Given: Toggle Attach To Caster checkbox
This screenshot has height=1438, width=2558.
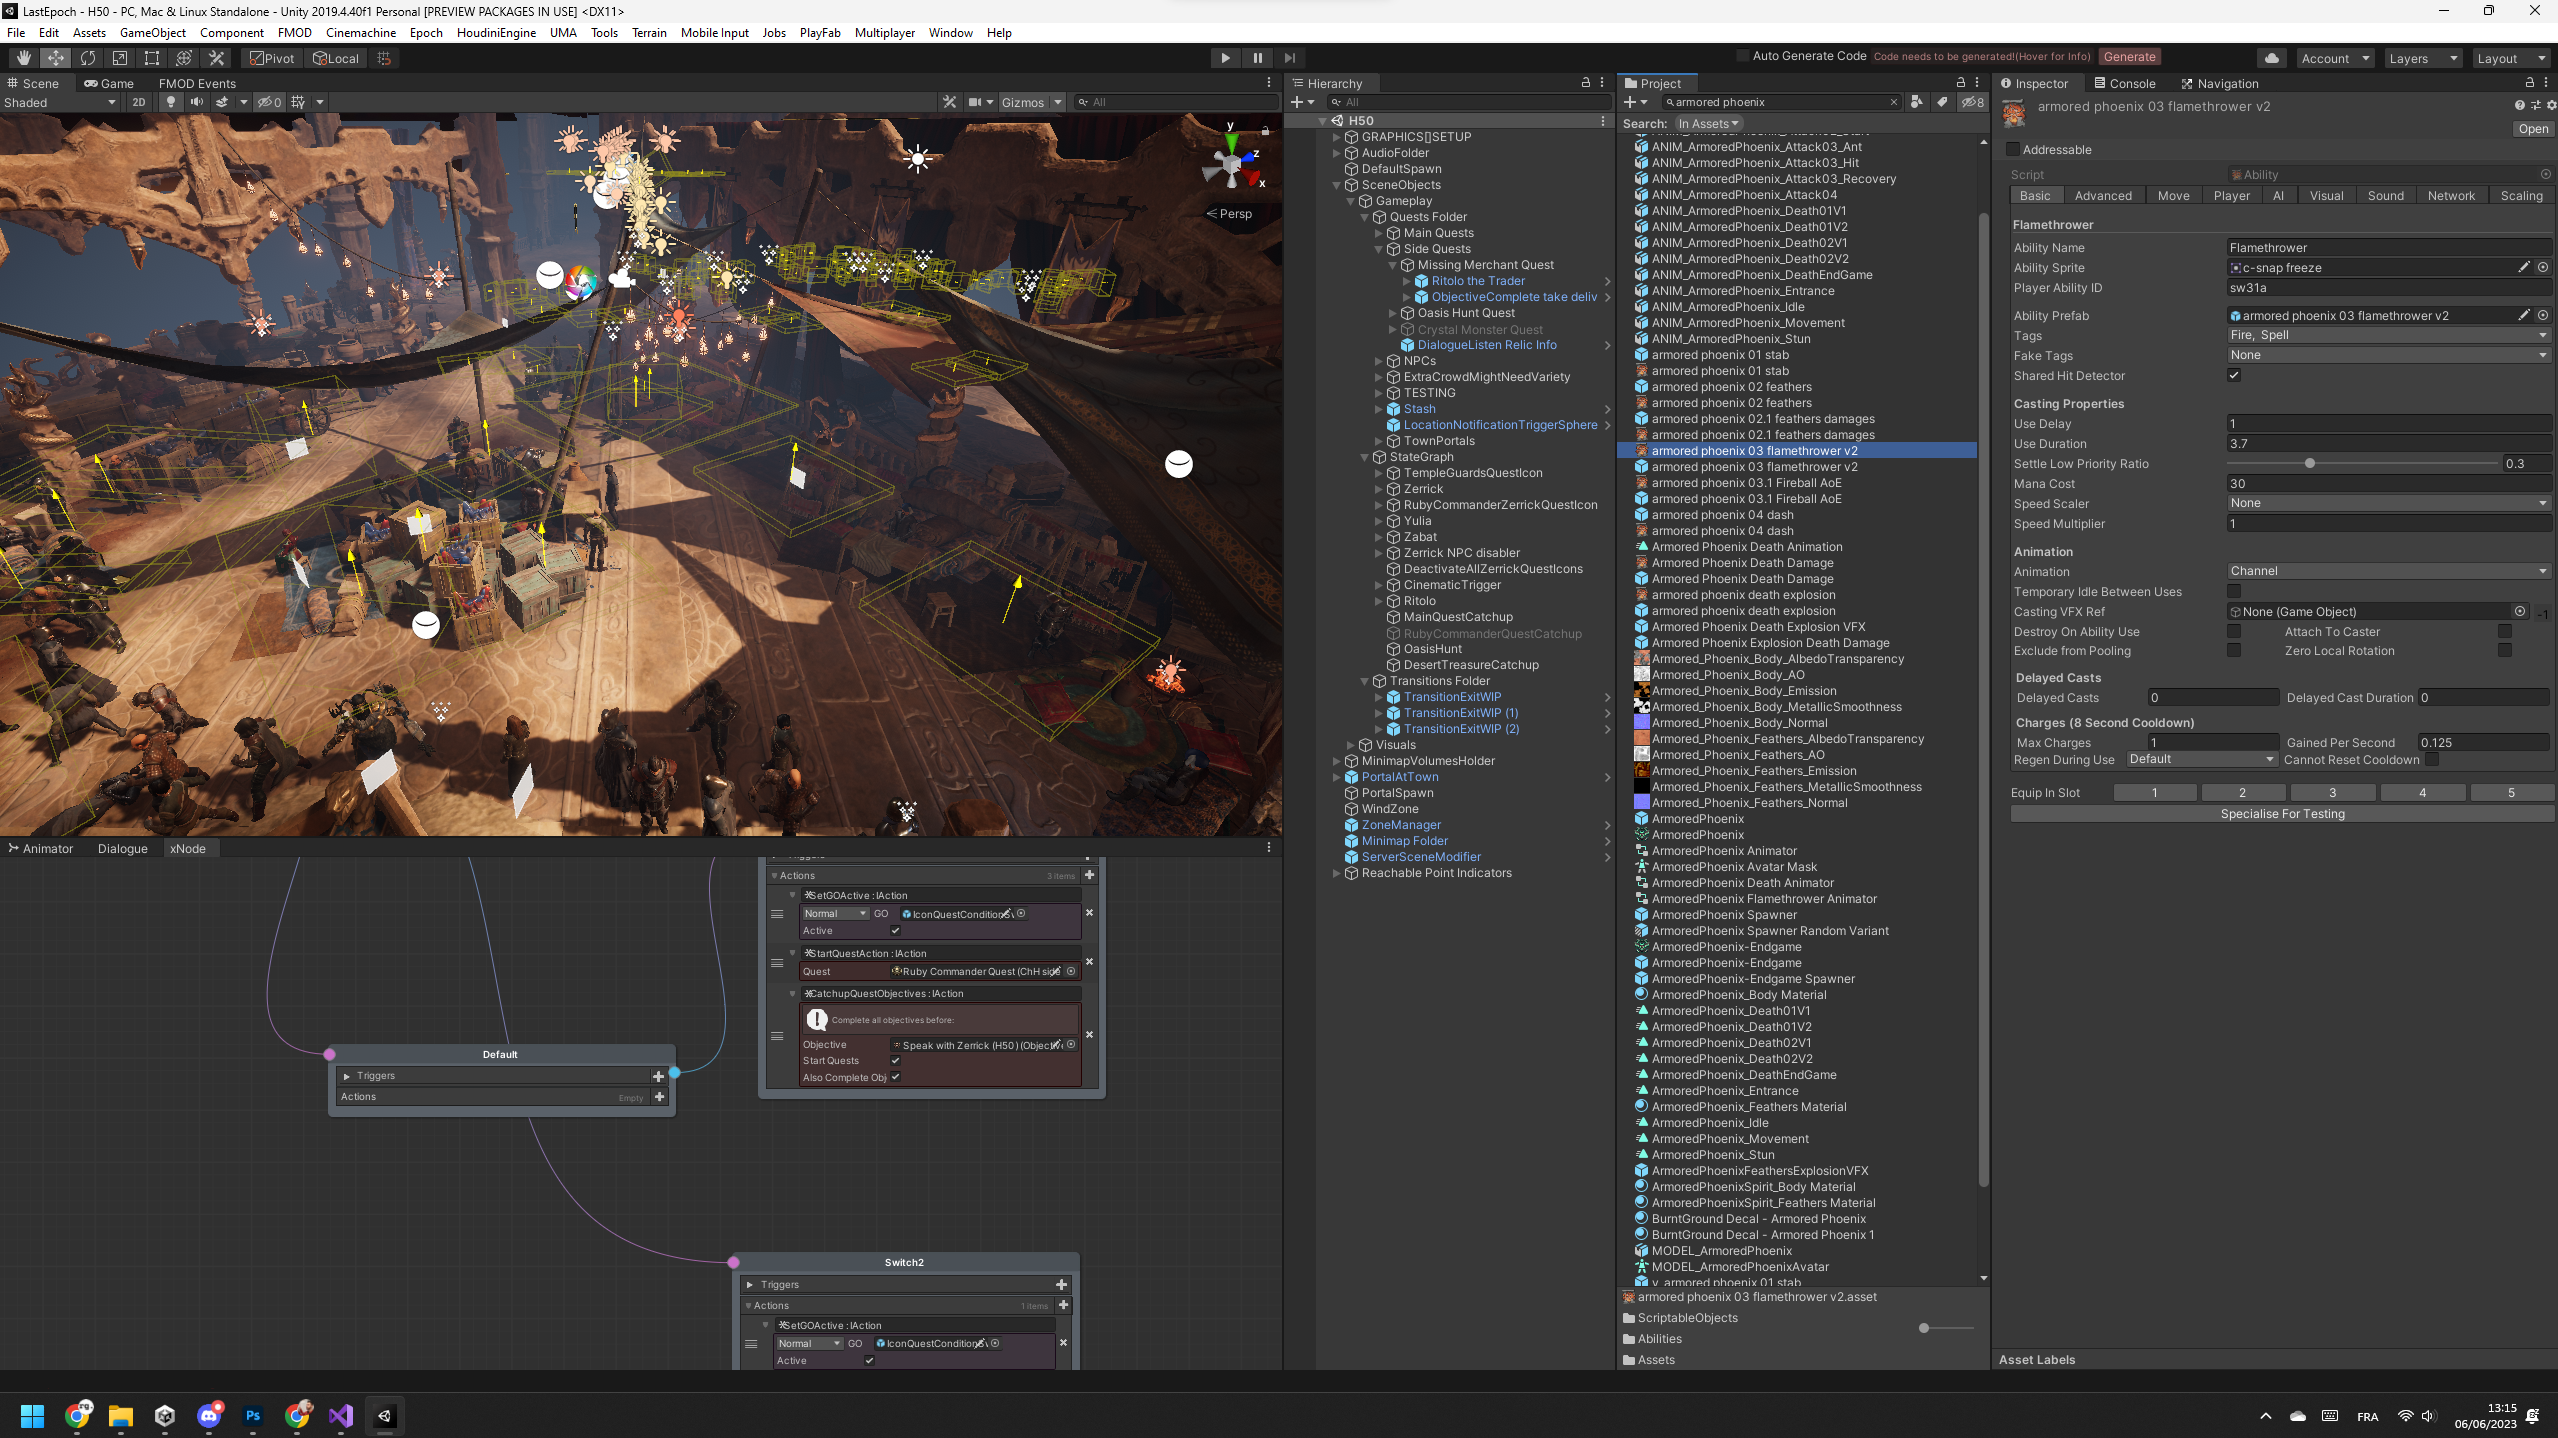Looking at the screenshot, I should [x=2505, y=631].
